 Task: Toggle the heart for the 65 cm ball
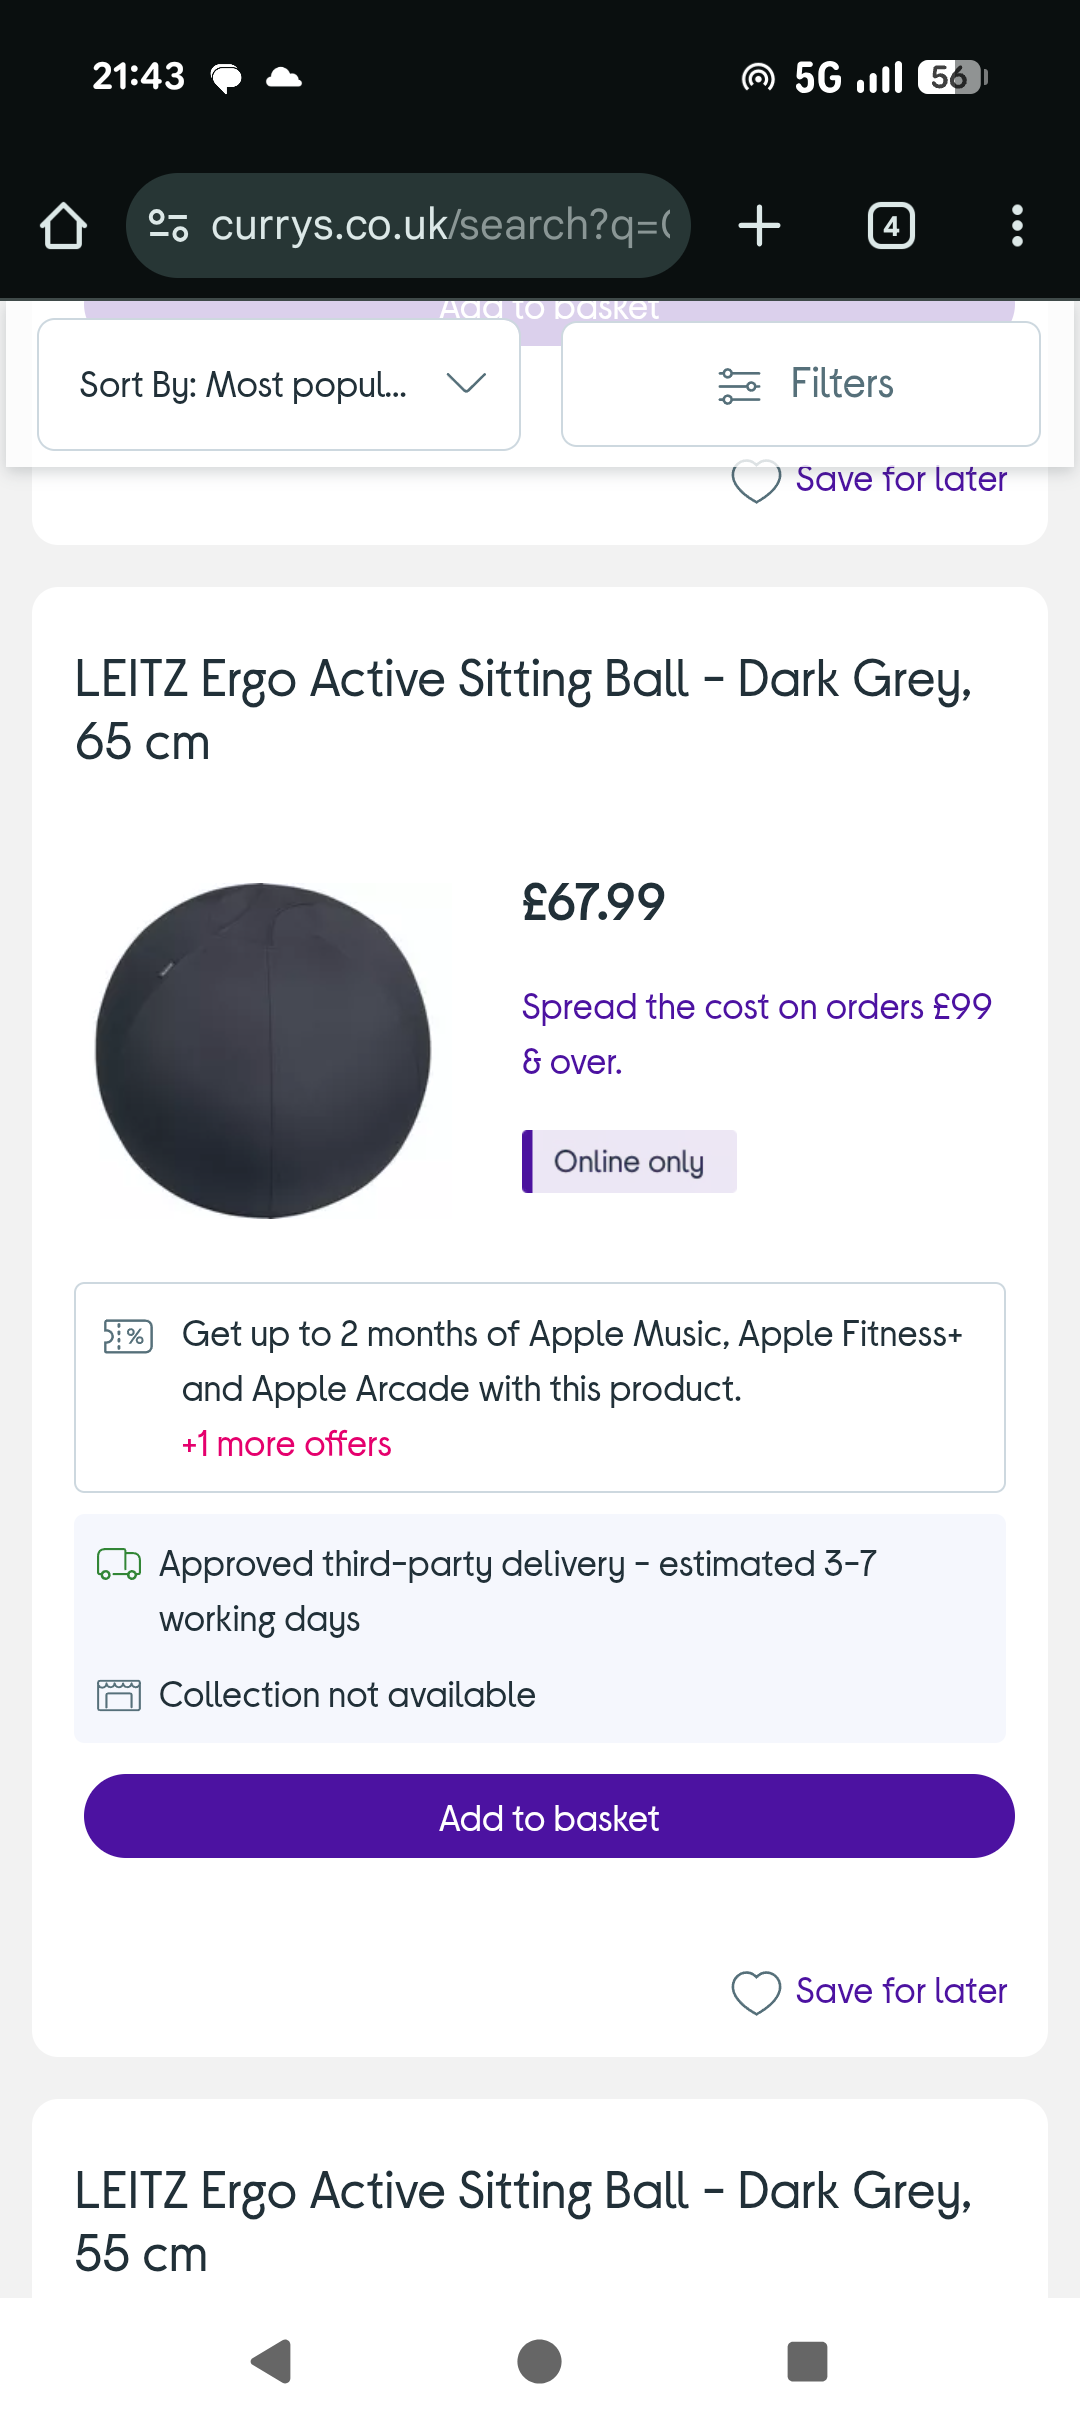tap(756, 1992)
